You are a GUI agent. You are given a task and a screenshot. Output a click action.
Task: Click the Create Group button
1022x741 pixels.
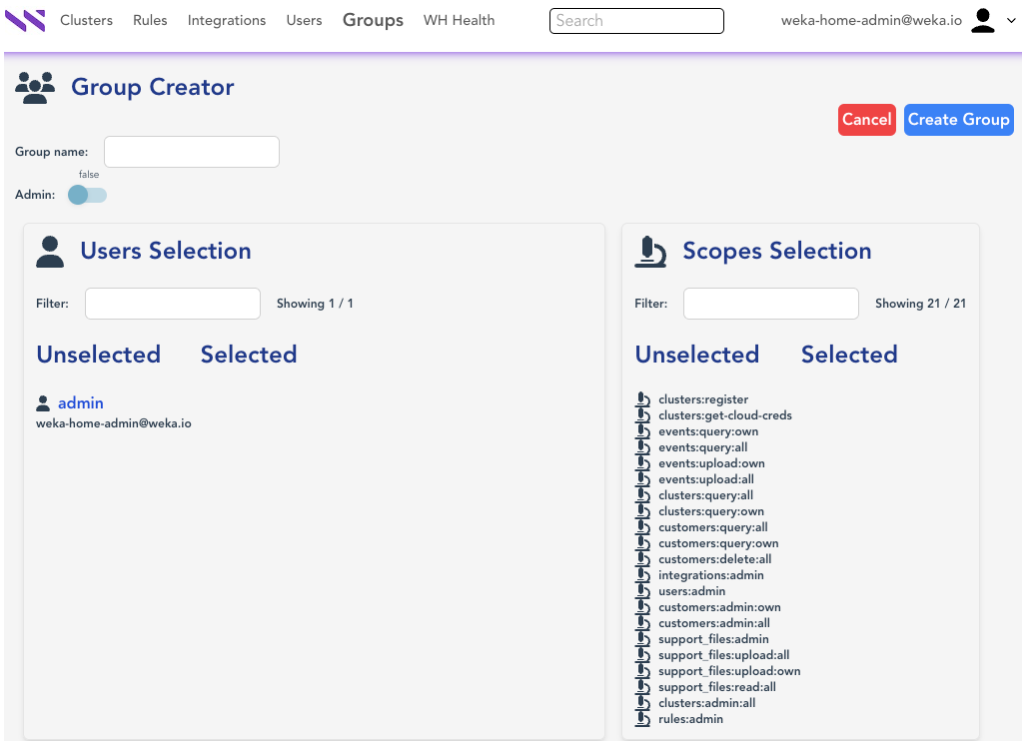(958, 119)
